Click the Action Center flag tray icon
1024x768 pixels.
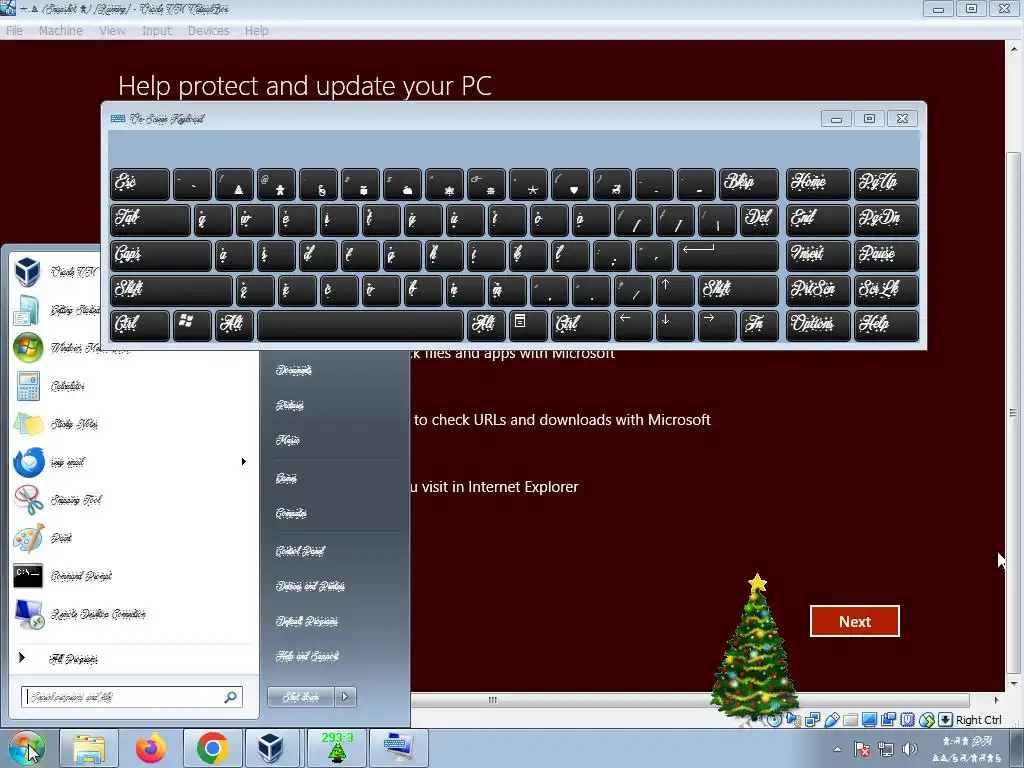[x=861, y=749]
